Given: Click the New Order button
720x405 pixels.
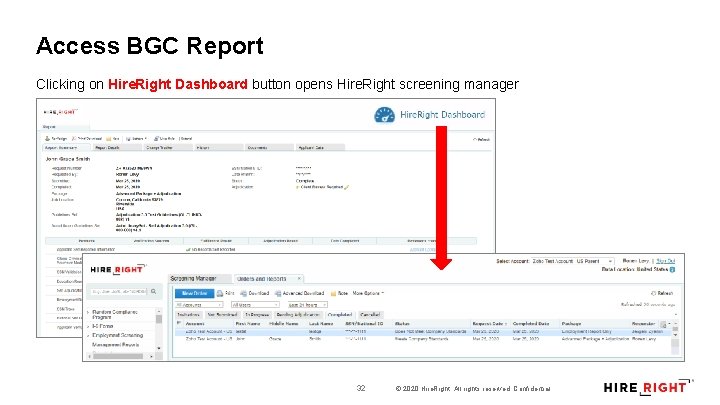Looking at the screenshot, I should click(194, 293).
